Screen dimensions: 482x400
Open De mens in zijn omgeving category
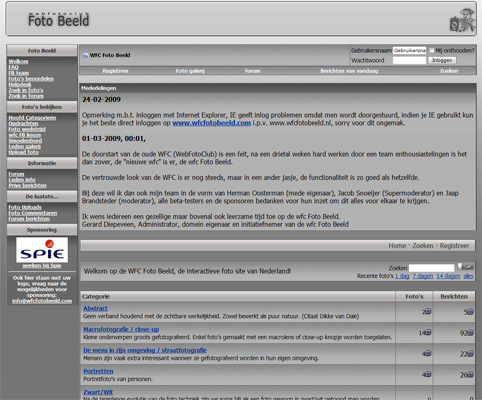point(145,350)
